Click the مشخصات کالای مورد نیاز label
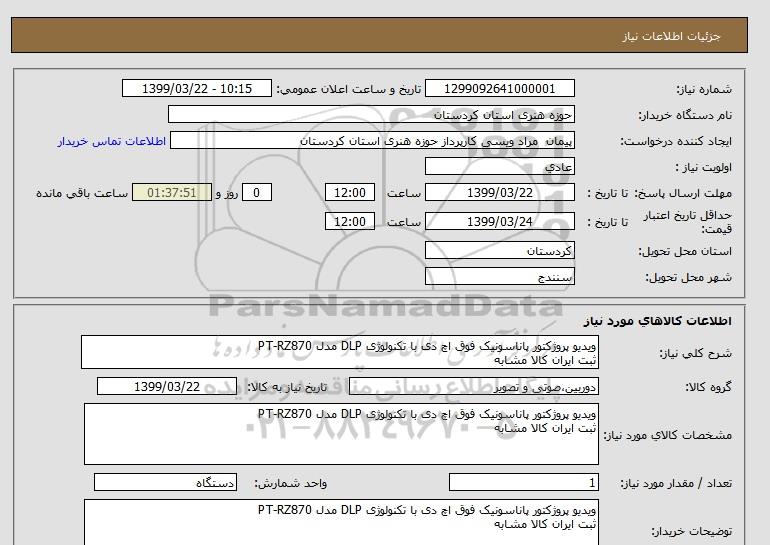770x545 pixels. coord(668,435)
